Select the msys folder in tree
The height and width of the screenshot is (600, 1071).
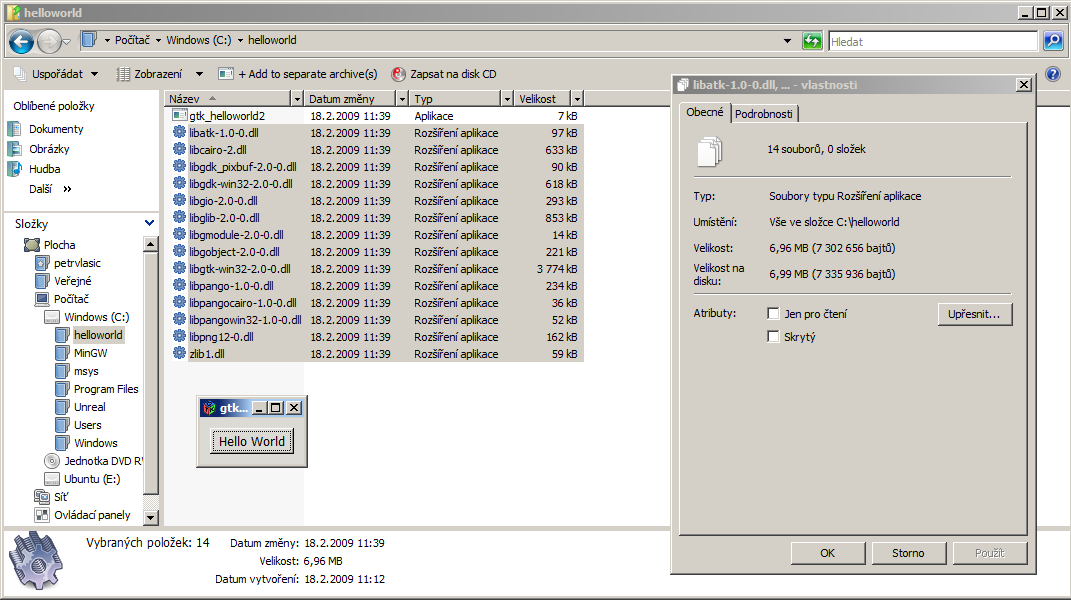[x=86, y=371]
